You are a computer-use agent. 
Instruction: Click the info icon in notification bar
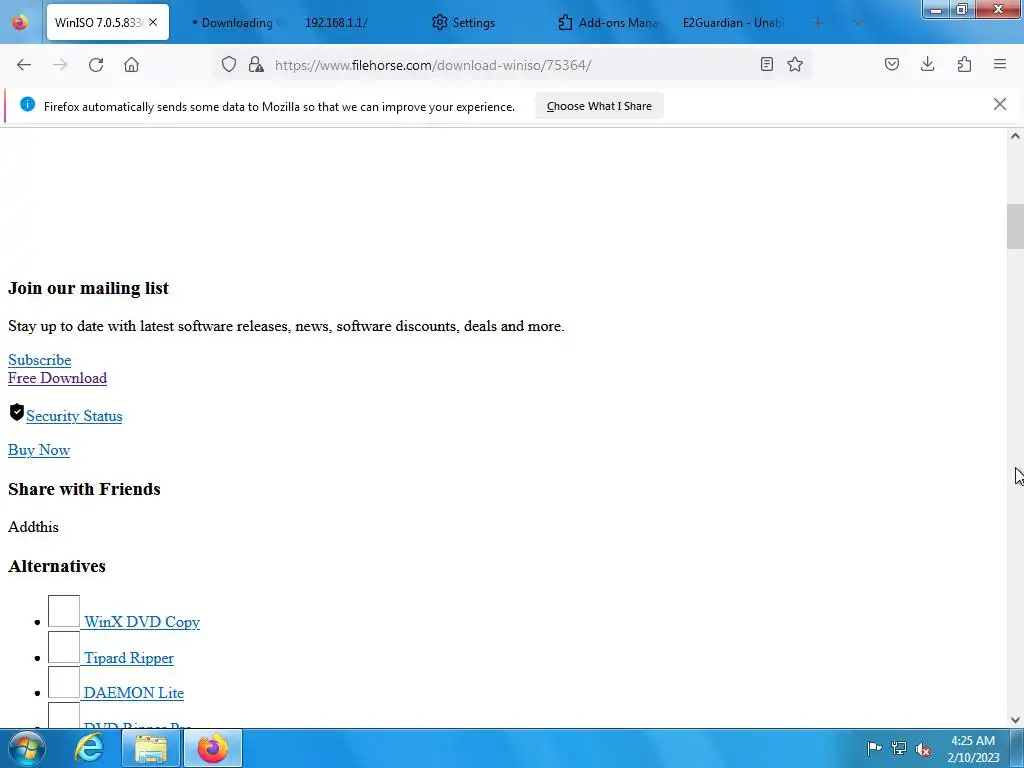[27, 104]
